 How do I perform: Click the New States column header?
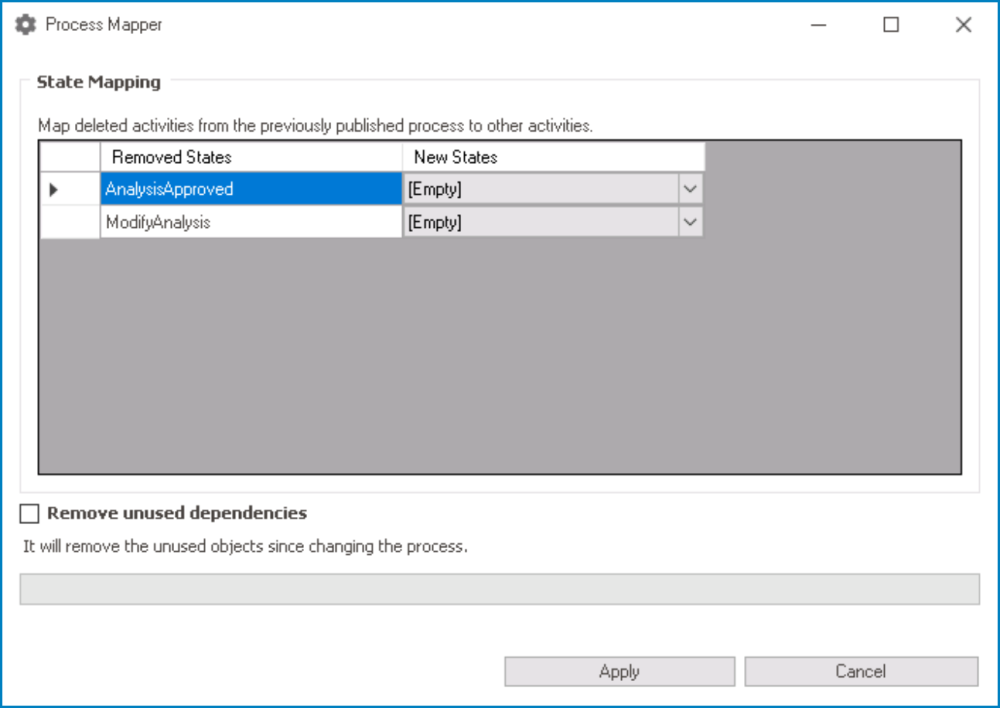pyautogui.click(x=553, y=157)
